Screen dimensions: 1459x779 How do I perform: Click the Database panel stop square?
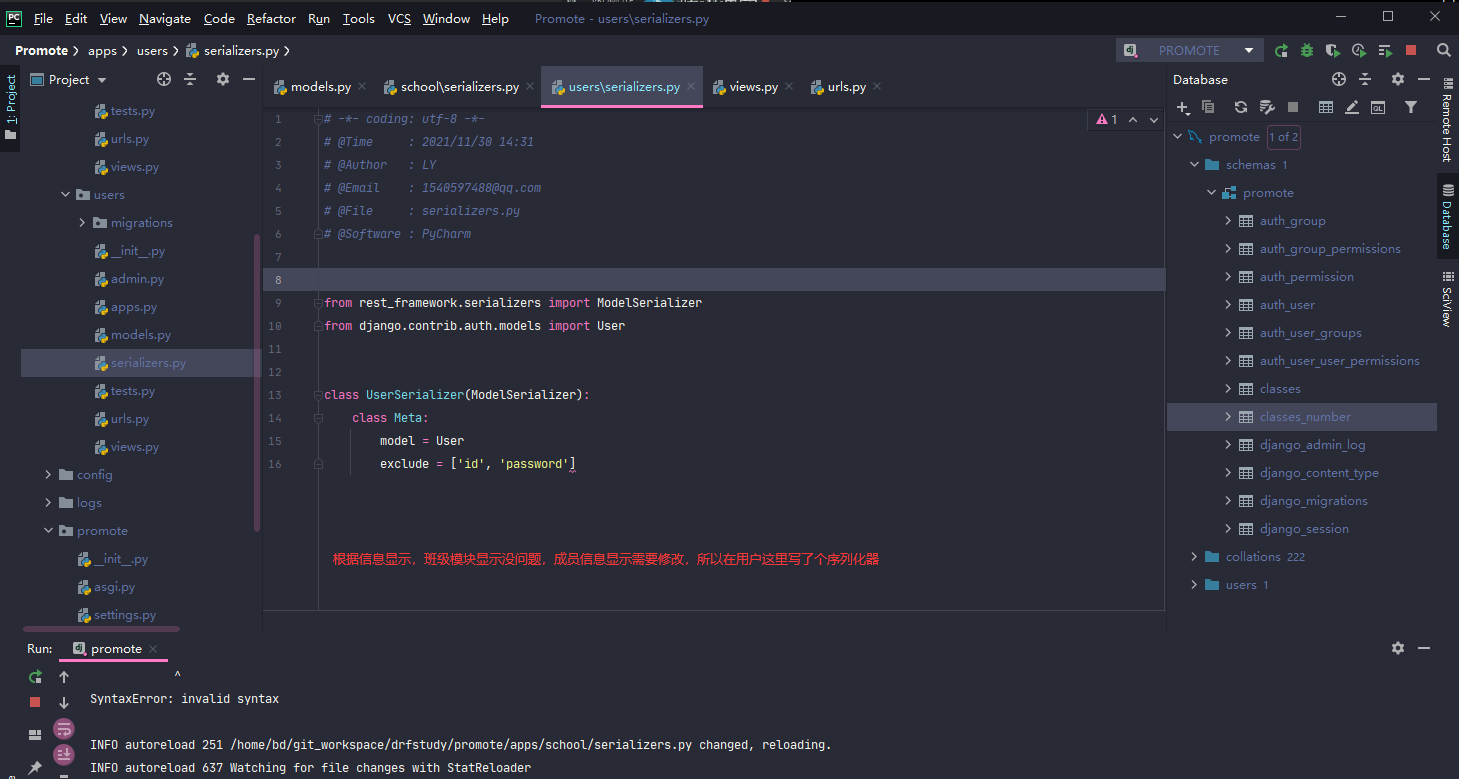[x=1292, y=107]
